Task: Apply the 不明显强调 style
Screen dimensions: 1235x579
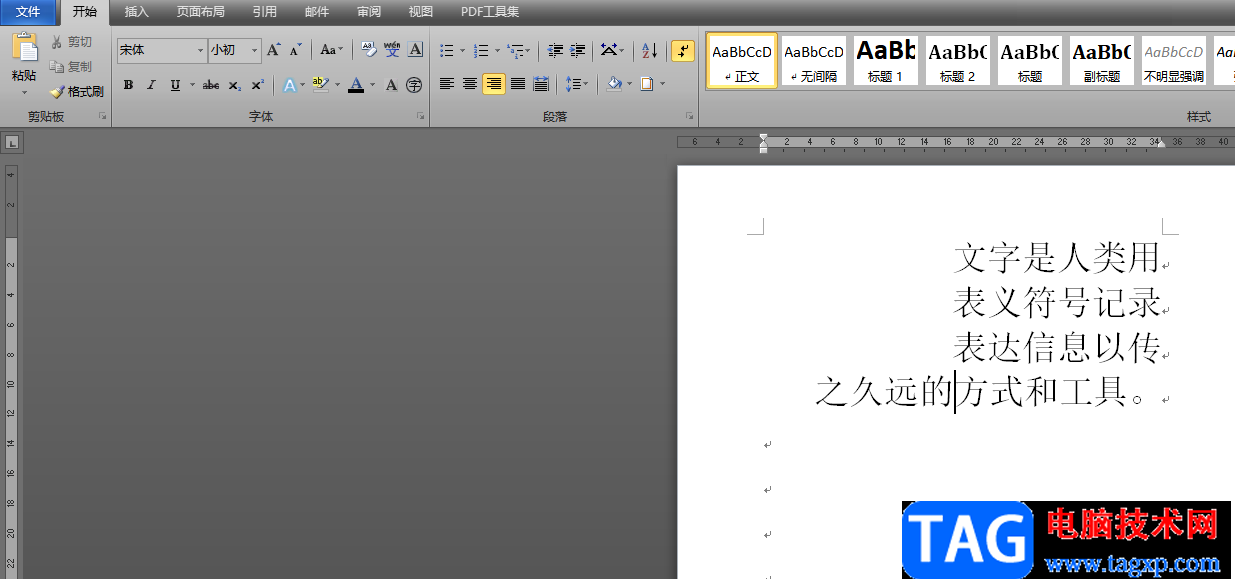Action: [x=1173, y=61]
